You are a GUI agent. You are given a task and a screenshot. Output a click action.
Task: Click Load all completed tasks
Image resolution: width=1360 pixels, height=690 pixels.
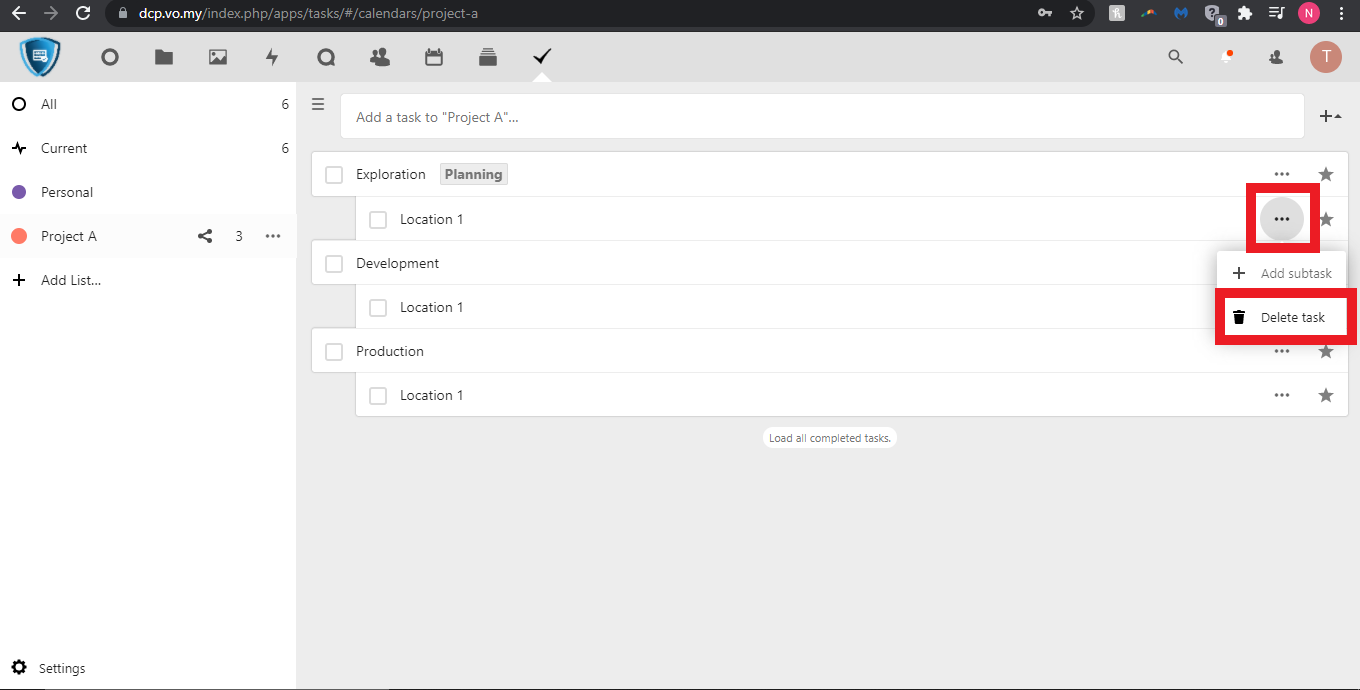[828, 438]
